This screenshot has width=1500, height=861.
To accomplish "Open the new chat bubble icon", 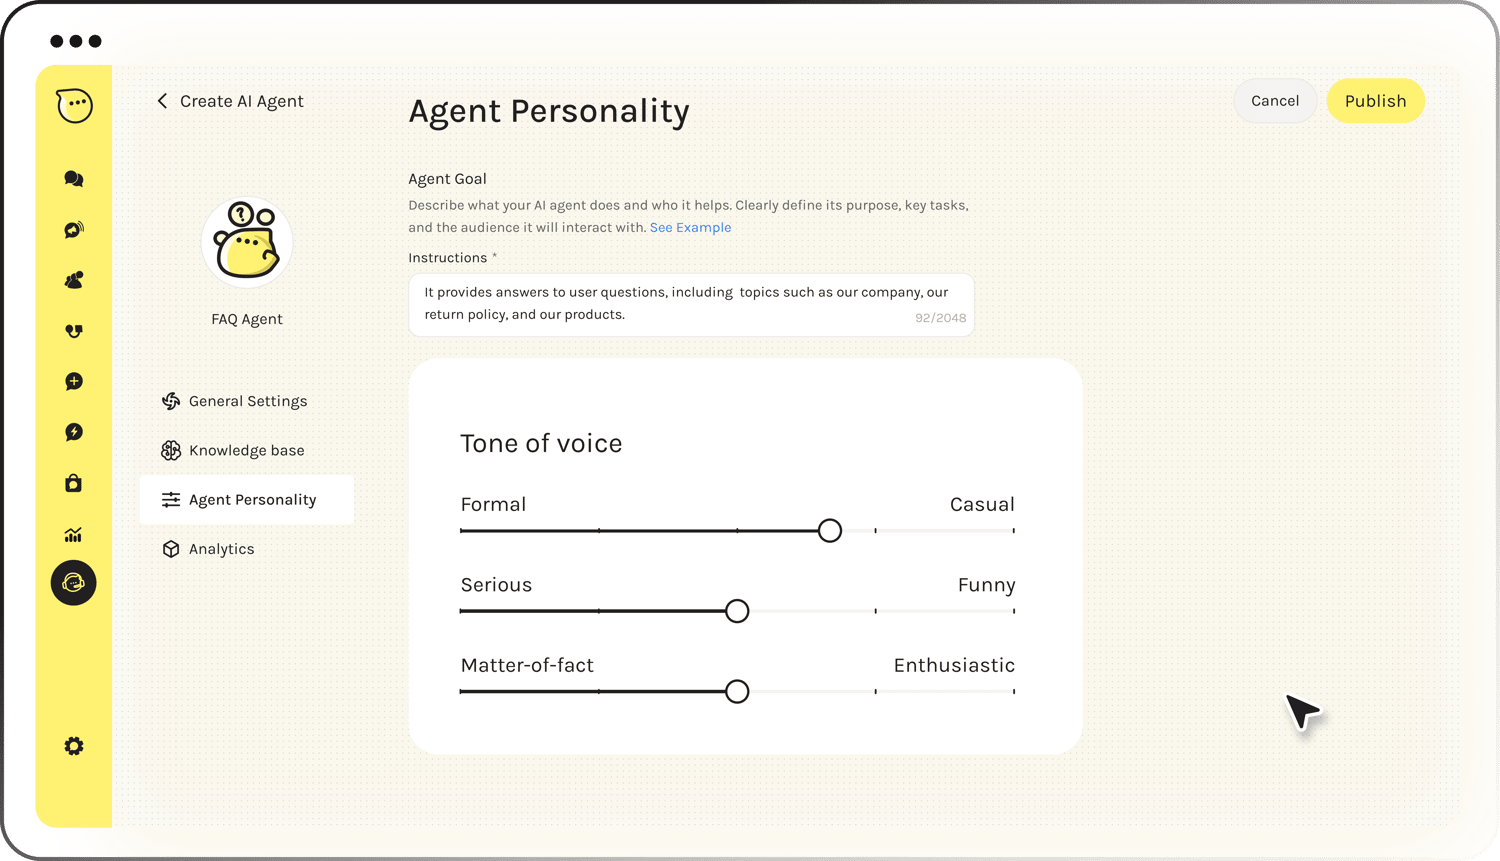I will tap(73, 381).
